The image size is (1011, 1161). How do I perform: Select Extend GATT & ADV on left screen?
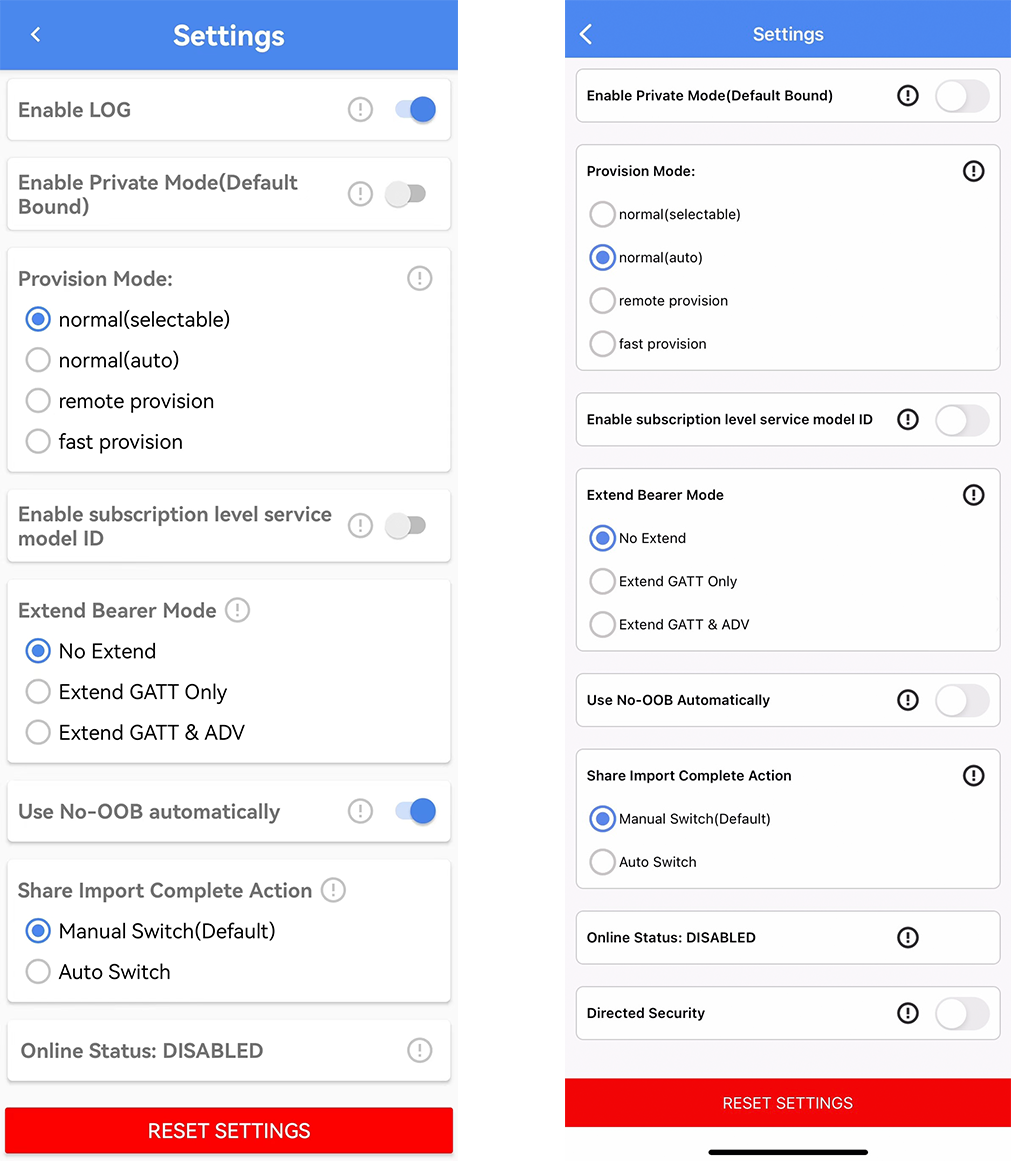[38, 732]
